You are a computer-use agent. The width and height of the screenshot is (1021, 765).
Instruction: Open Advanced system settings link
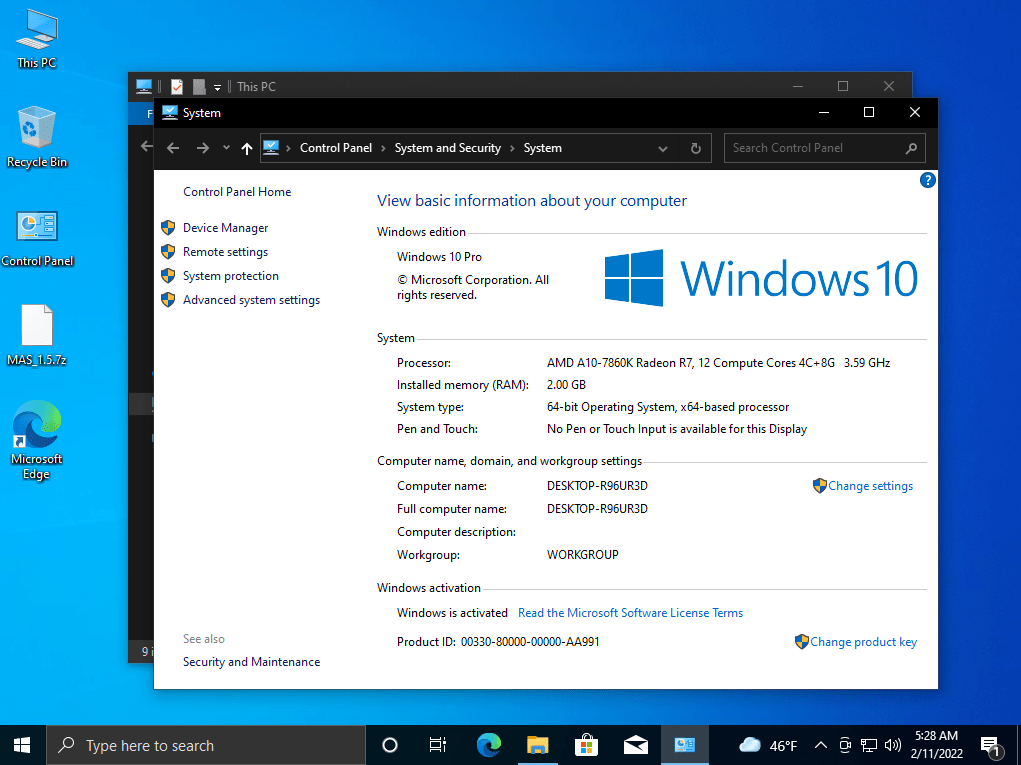pyautogui.click(x=251, y=300)
